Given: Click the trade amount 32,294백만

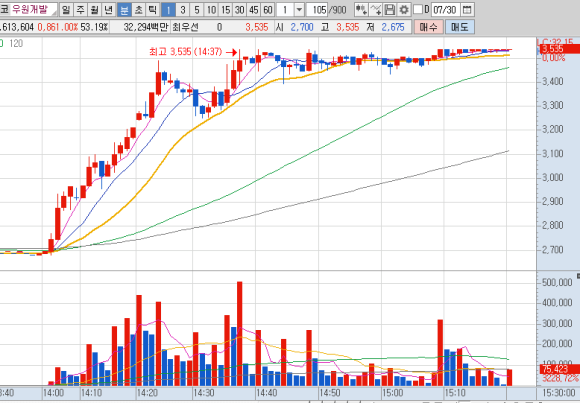Looking at the screenshot, I should 146,27.
